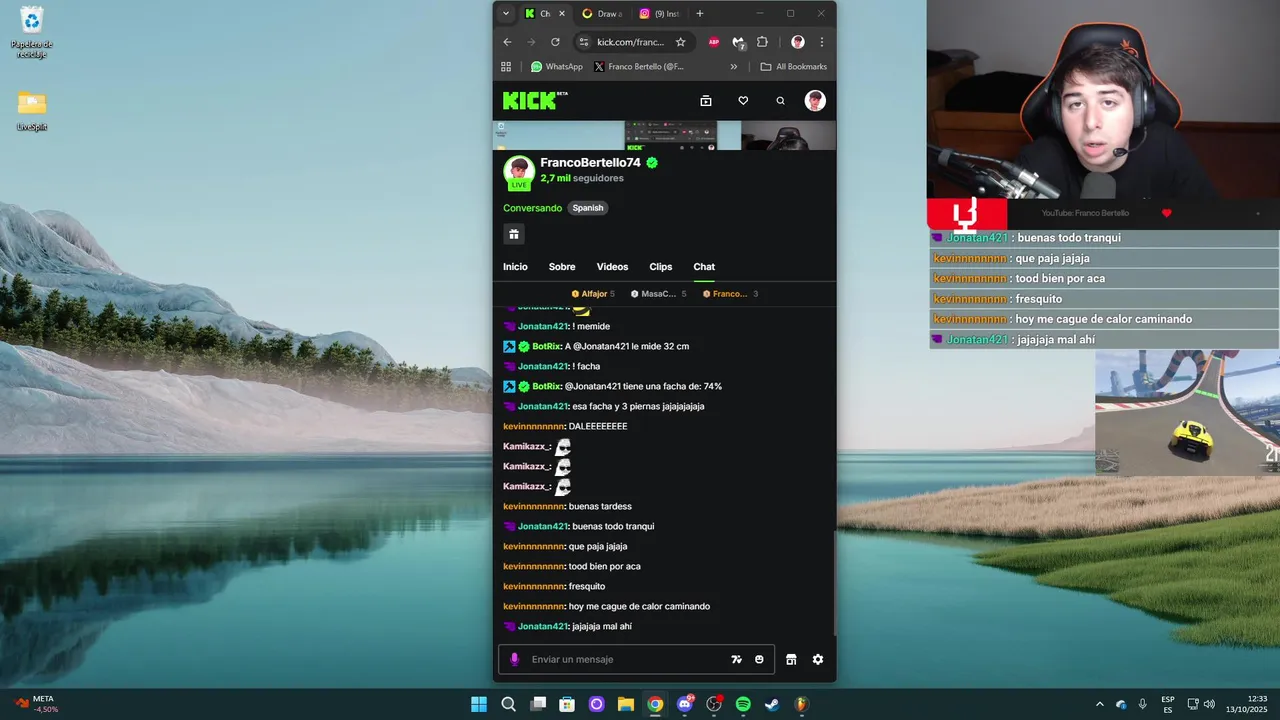
Task: Click top gifter Alfajor in leaderboard
Action: [x=593, y=294]
